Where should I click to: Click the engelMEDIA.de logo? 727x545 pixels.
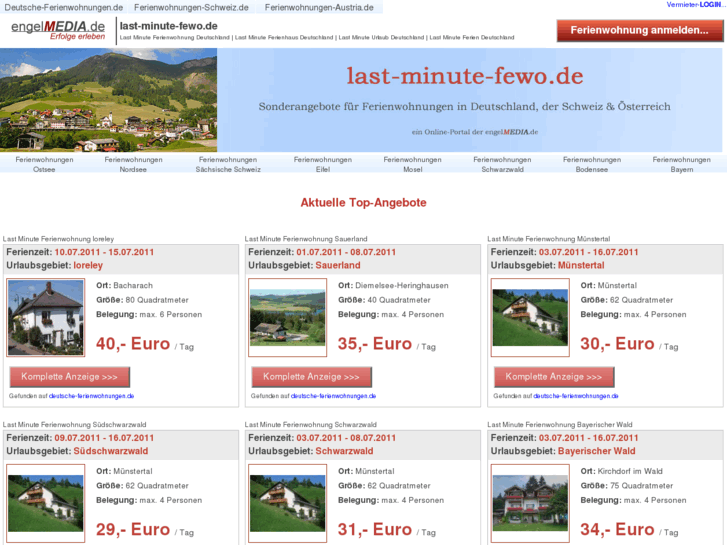coord(58,30)
